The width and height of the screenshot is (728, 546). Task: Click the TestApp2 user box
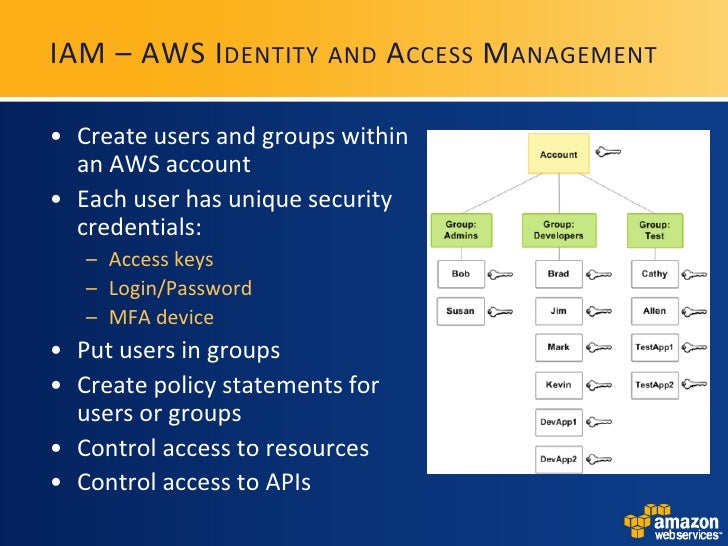tap(655, 385)
